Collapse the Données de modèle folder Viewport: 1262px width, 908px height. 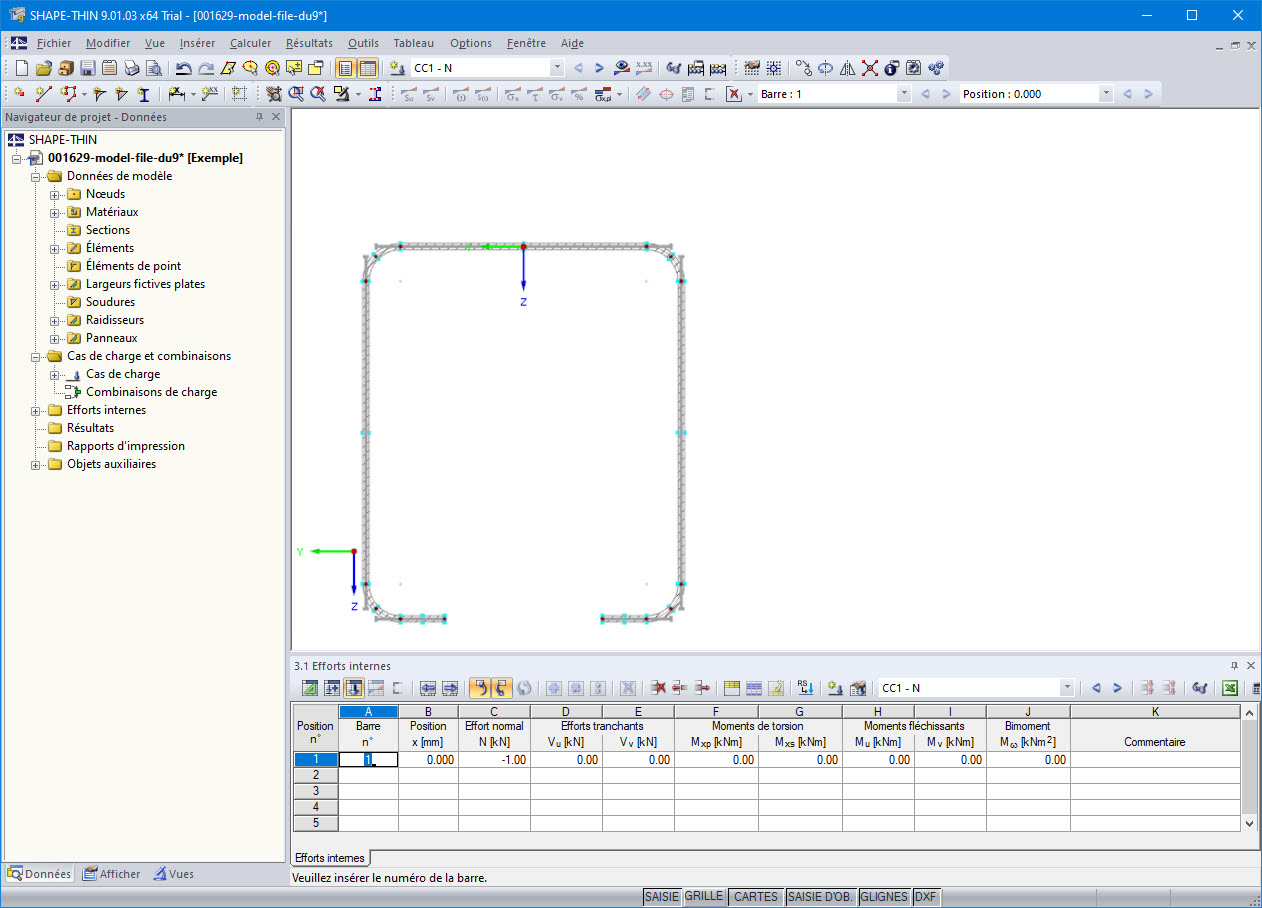click(37, 175)
